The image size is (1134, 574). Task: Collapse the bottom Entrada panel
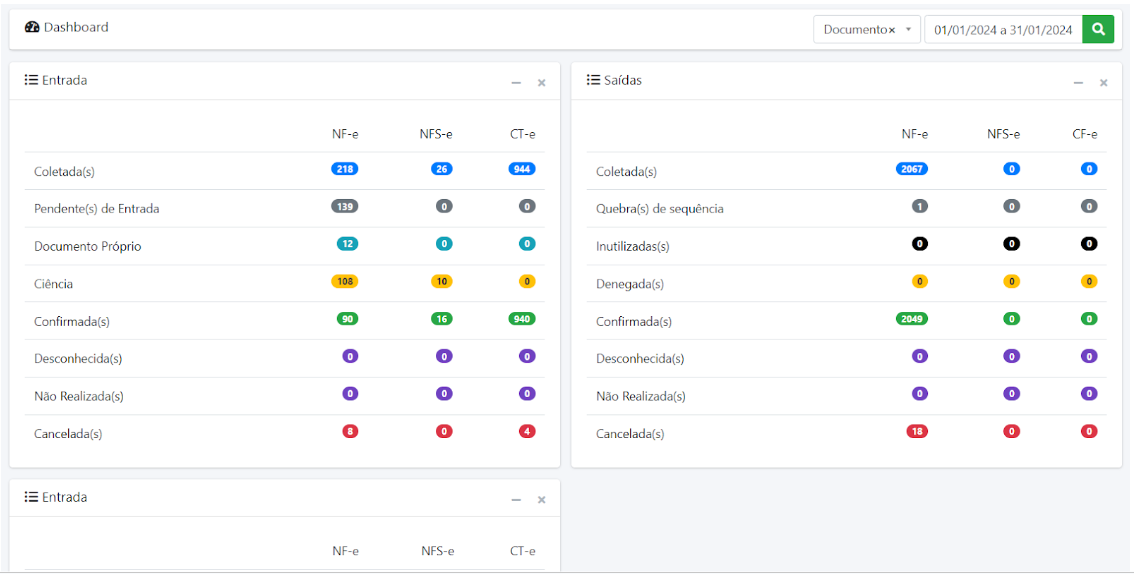point(516,500)
